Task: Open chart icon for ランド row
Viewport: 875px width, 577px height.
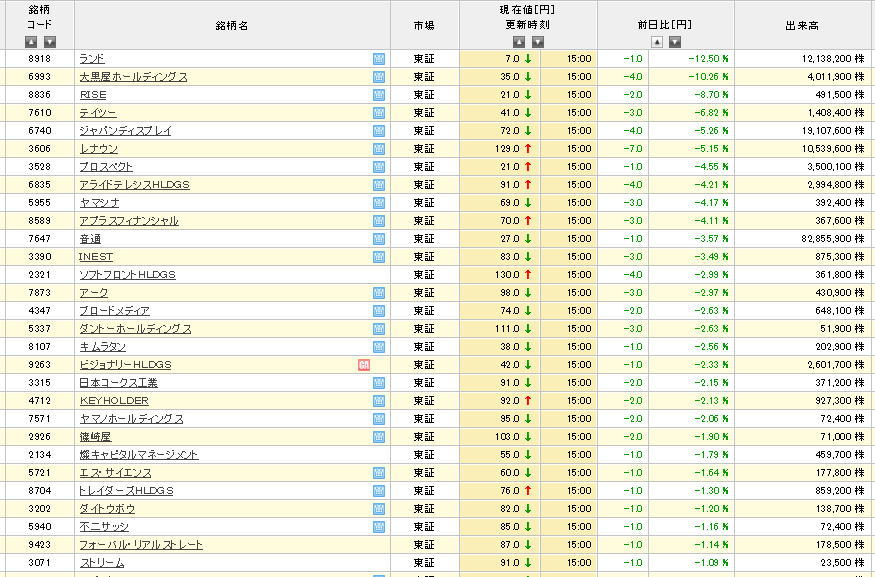Action: coord(379,59)
